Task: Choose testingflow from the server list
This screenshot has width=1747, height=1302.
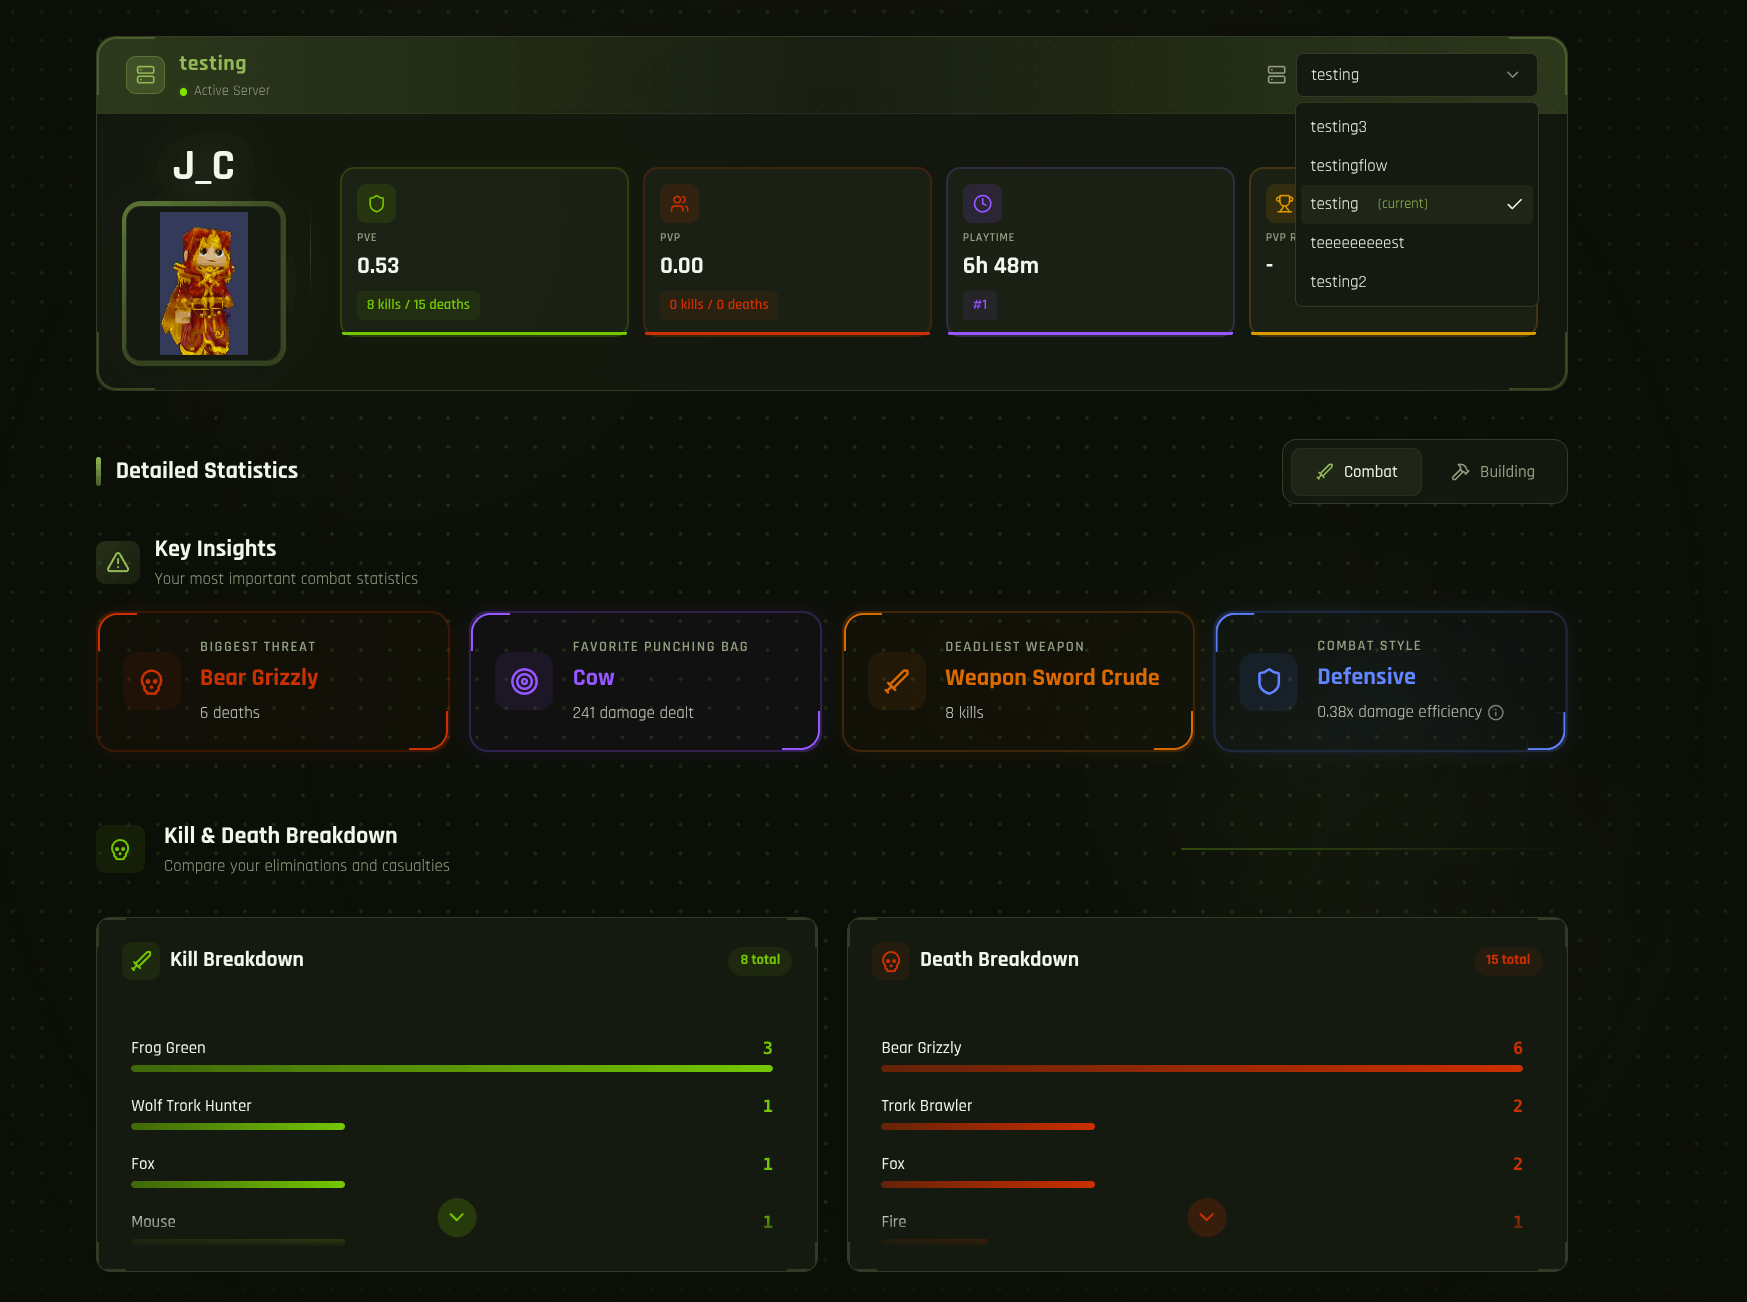Action: (x=1348, y=166)
